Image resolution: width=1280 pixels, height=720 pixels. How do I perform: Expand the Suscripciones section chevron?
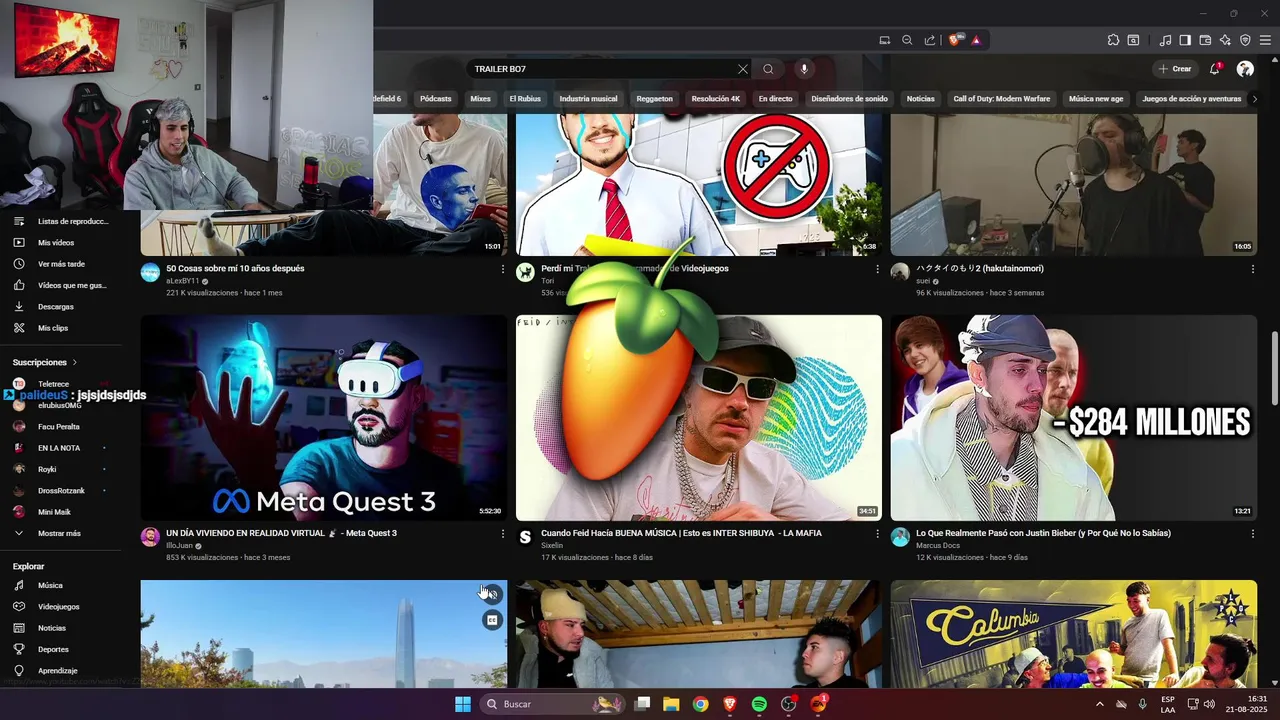point(74,362)
